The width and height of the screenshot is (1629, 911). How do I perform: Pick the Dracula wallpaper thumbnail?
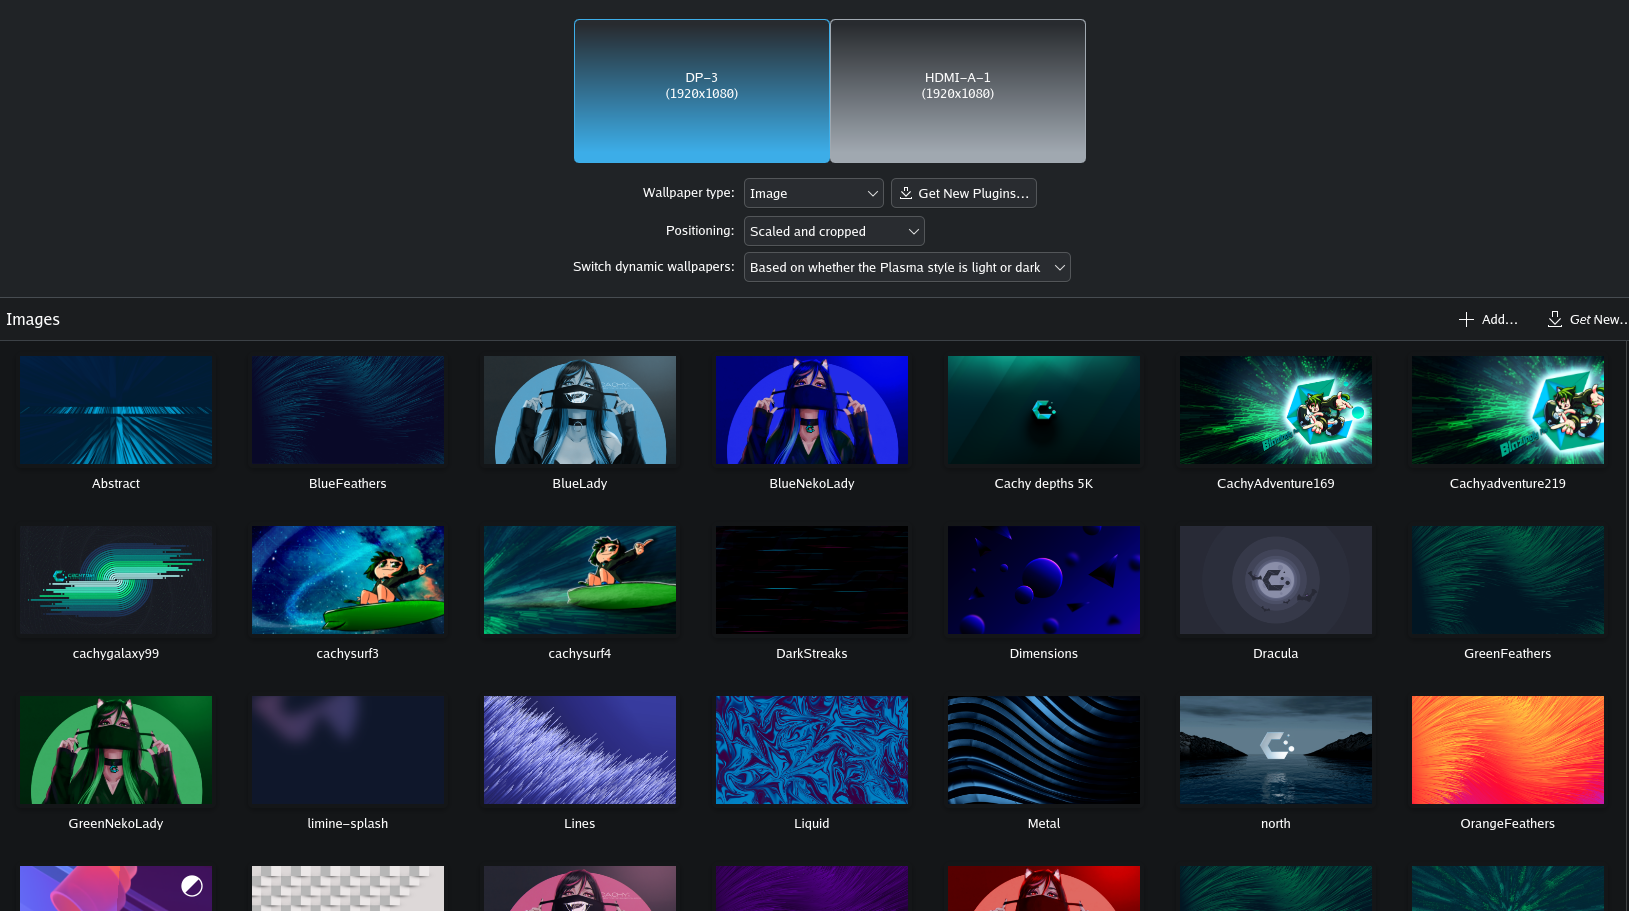click(x=1276, y=580)
